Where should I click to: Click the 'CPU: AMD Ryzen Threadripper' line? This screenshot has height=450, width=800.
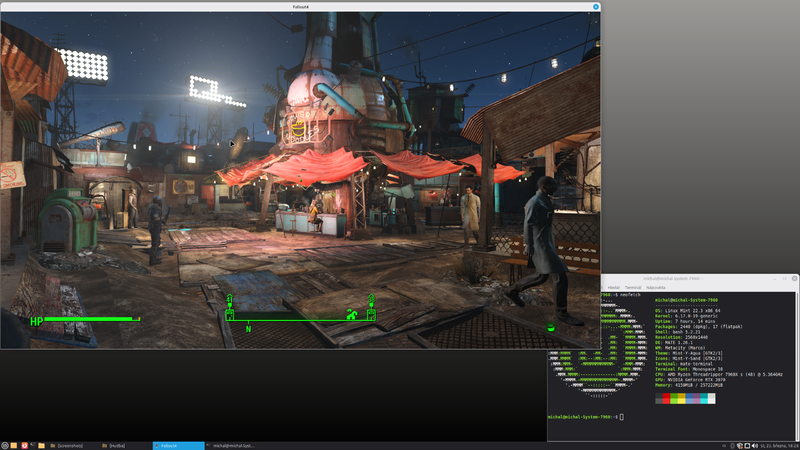point(718,374)
